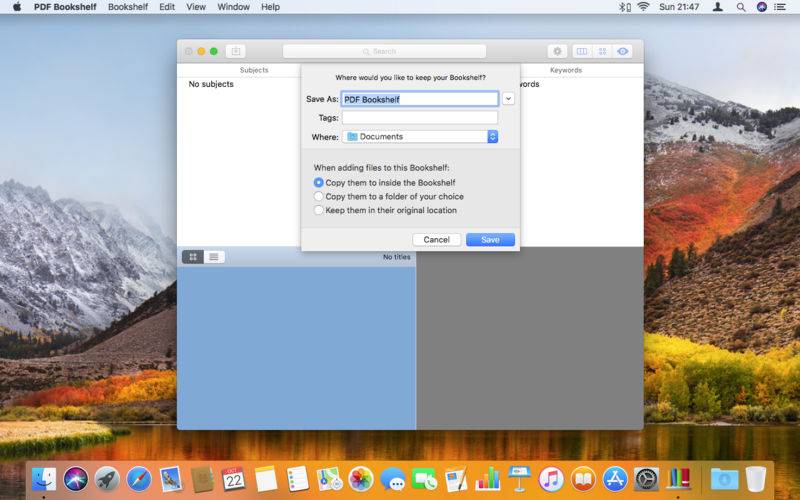Click the Save As name field

[420, 99]
